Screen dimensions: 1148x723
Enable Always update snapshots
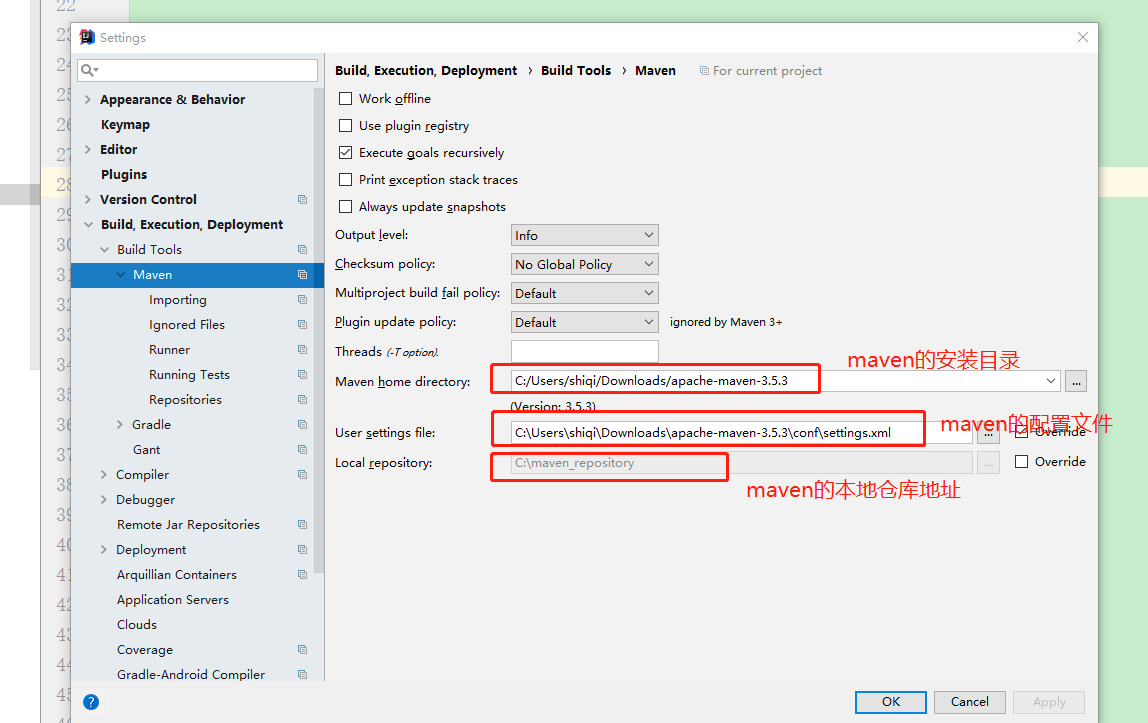pyautogui.click(x=346, y=207)
